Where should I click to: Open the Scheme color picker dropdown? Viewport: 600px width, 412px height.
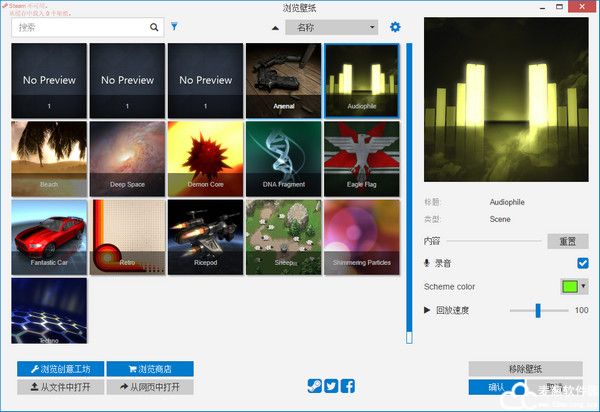574,286
